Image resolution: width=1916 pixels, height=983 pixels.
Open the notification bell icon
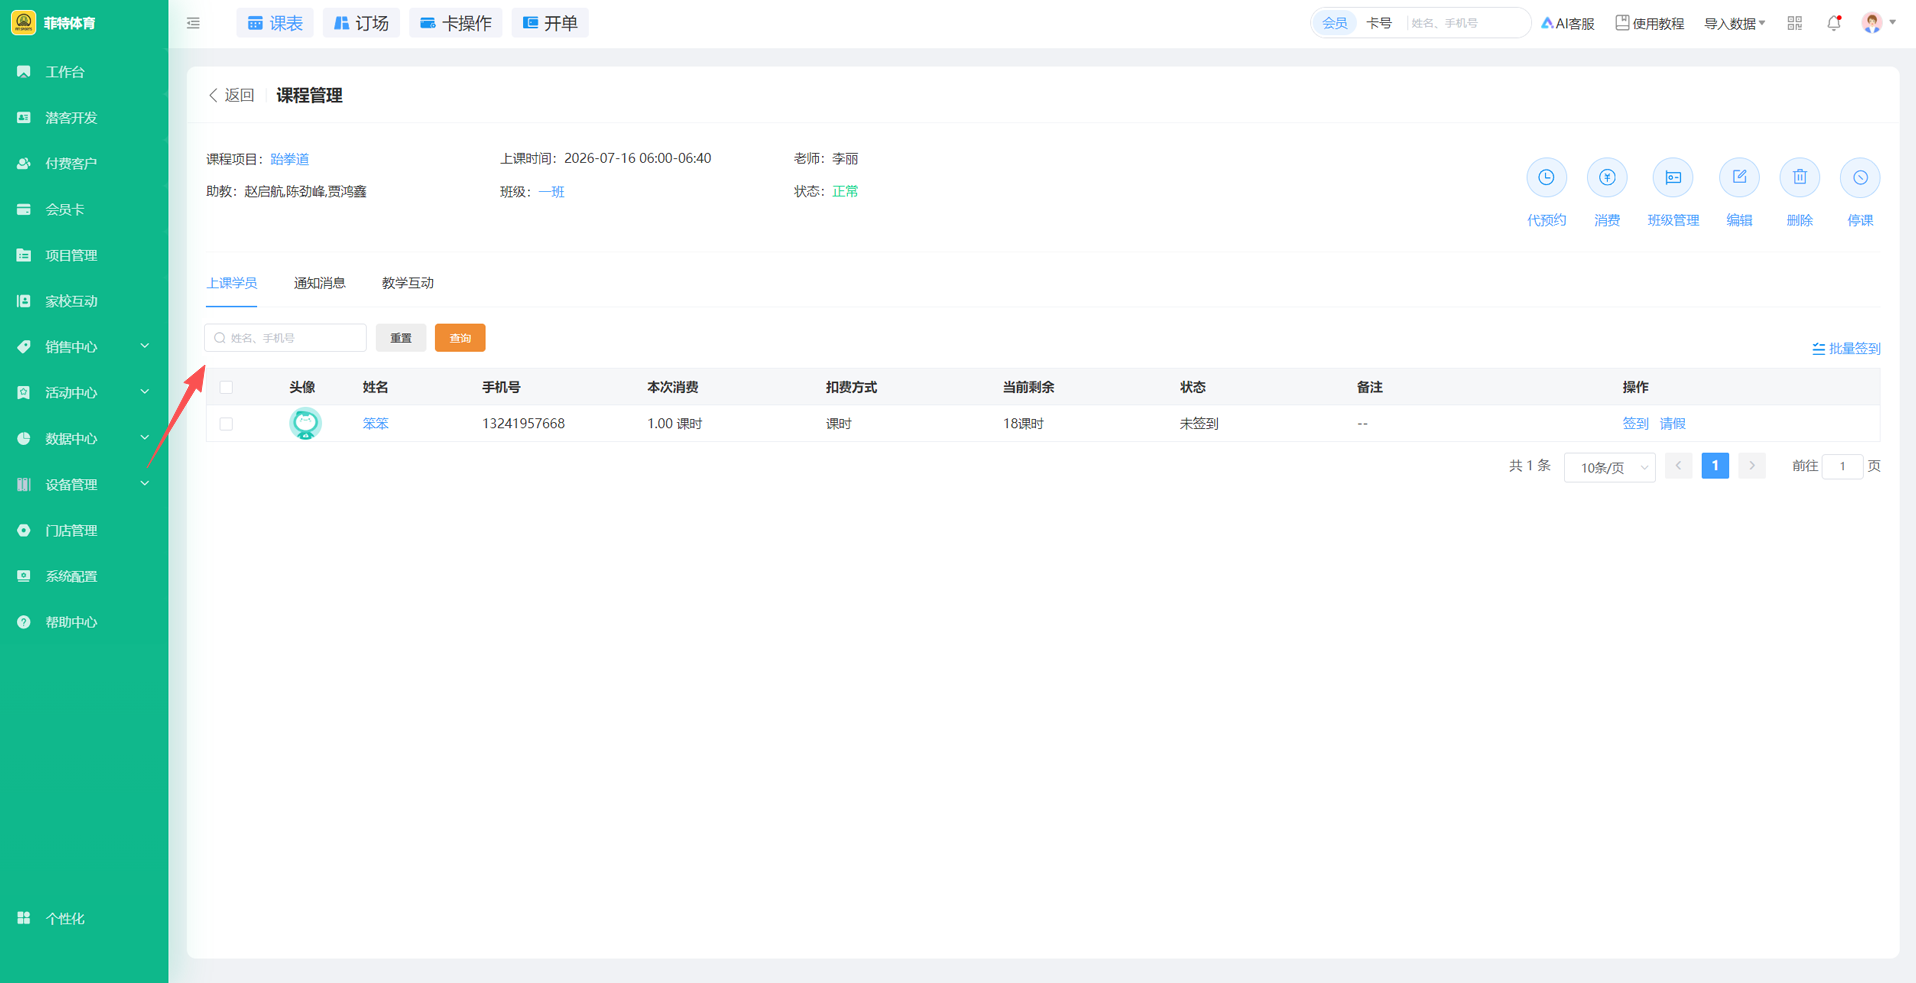[x=1834, y=23]
